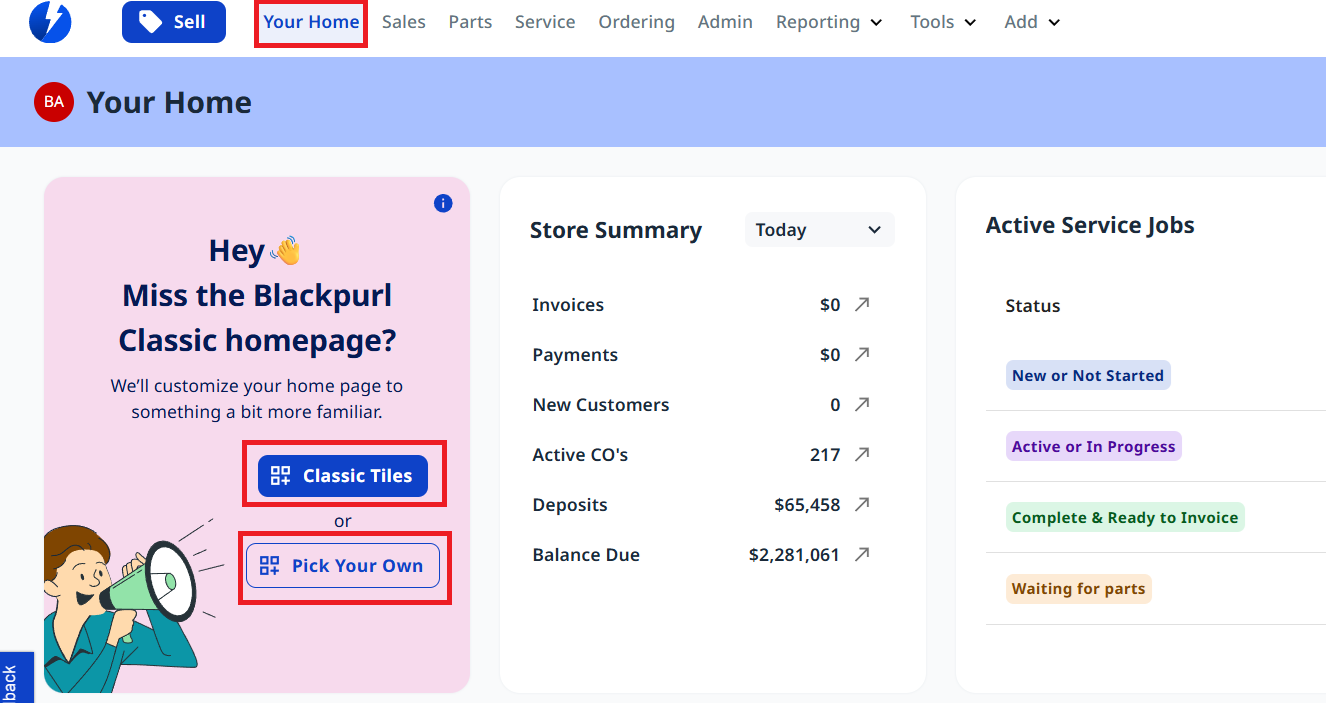Choose the Classic Tiles button
This screenshot has height=703, width=1326.
pos(343,476)
